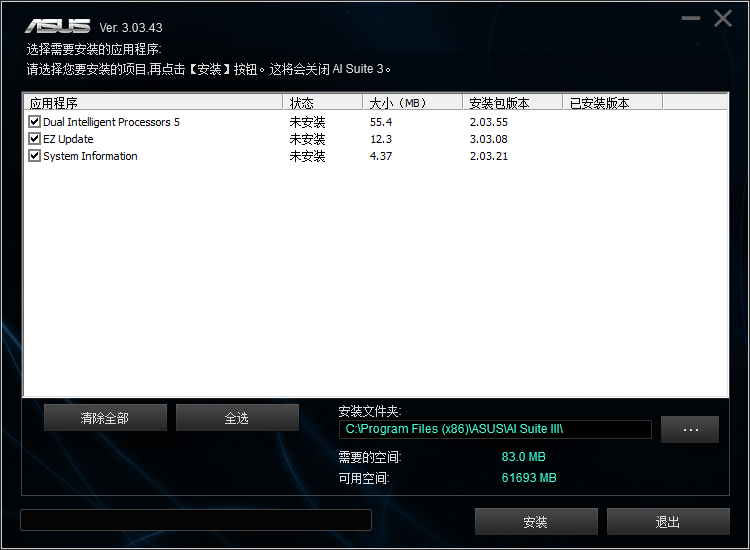Click the 清除全部 button
This screenshot has width=750, height=550.
(105, 418)
